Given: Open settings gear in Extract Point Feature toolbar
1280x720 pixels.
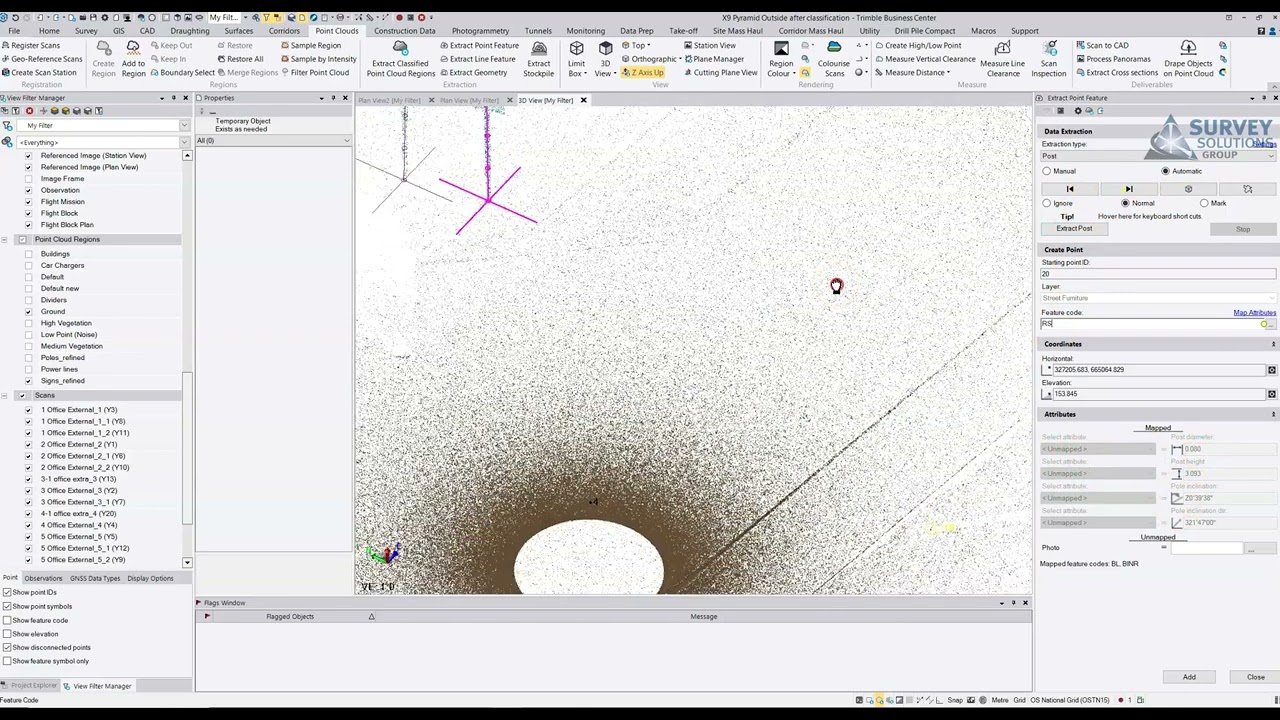Looking at the screenshot, I should pos(1077,111).
